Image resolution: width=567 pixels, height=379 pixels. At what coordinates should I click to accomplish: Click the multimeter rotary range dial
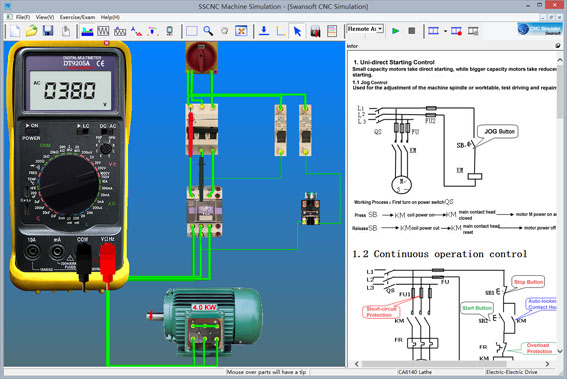point(69,184)
